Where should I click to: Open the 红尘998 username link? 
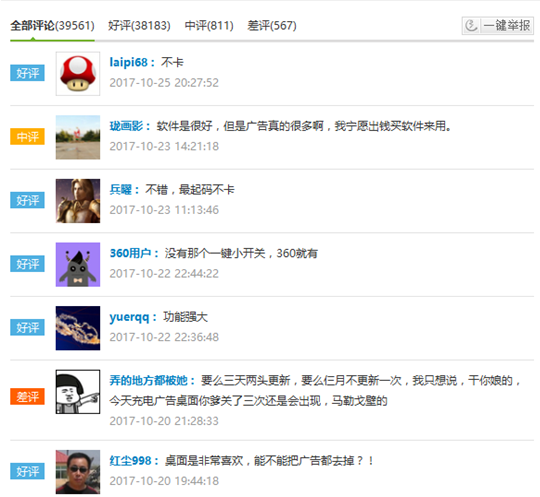click(x=130, y=461)
